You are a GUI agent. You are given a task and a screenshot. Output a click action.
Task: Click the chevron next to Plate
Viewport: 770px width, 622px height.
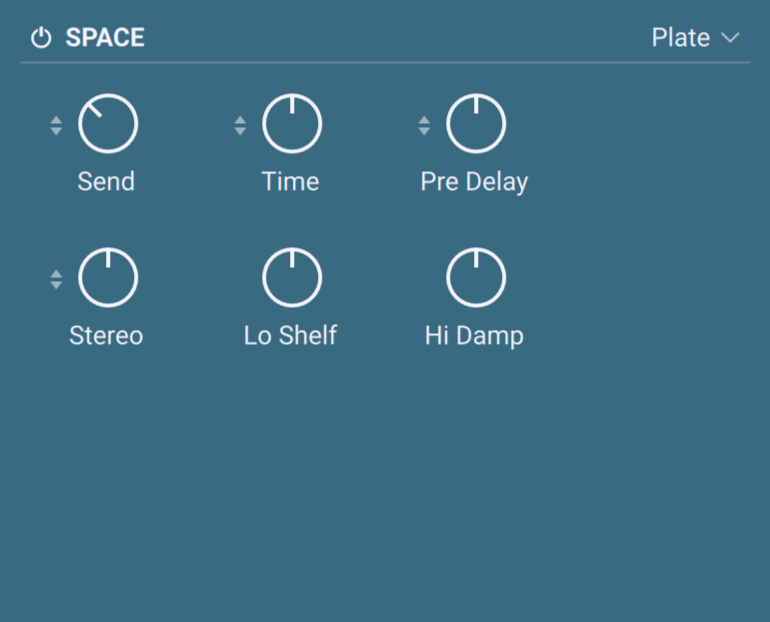pyautogui.click(x=729, y=38)
